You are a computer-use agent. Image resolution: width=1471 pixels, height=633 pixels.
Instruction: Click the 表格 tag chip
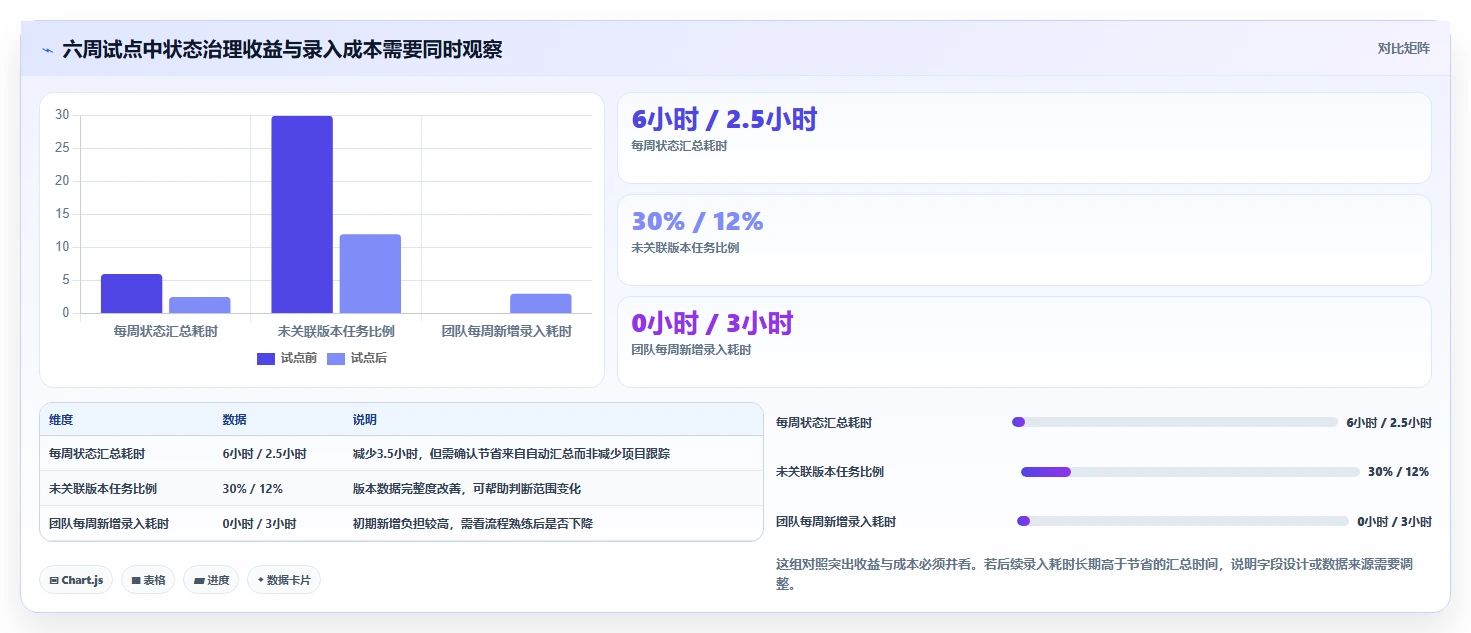[148, 580]
